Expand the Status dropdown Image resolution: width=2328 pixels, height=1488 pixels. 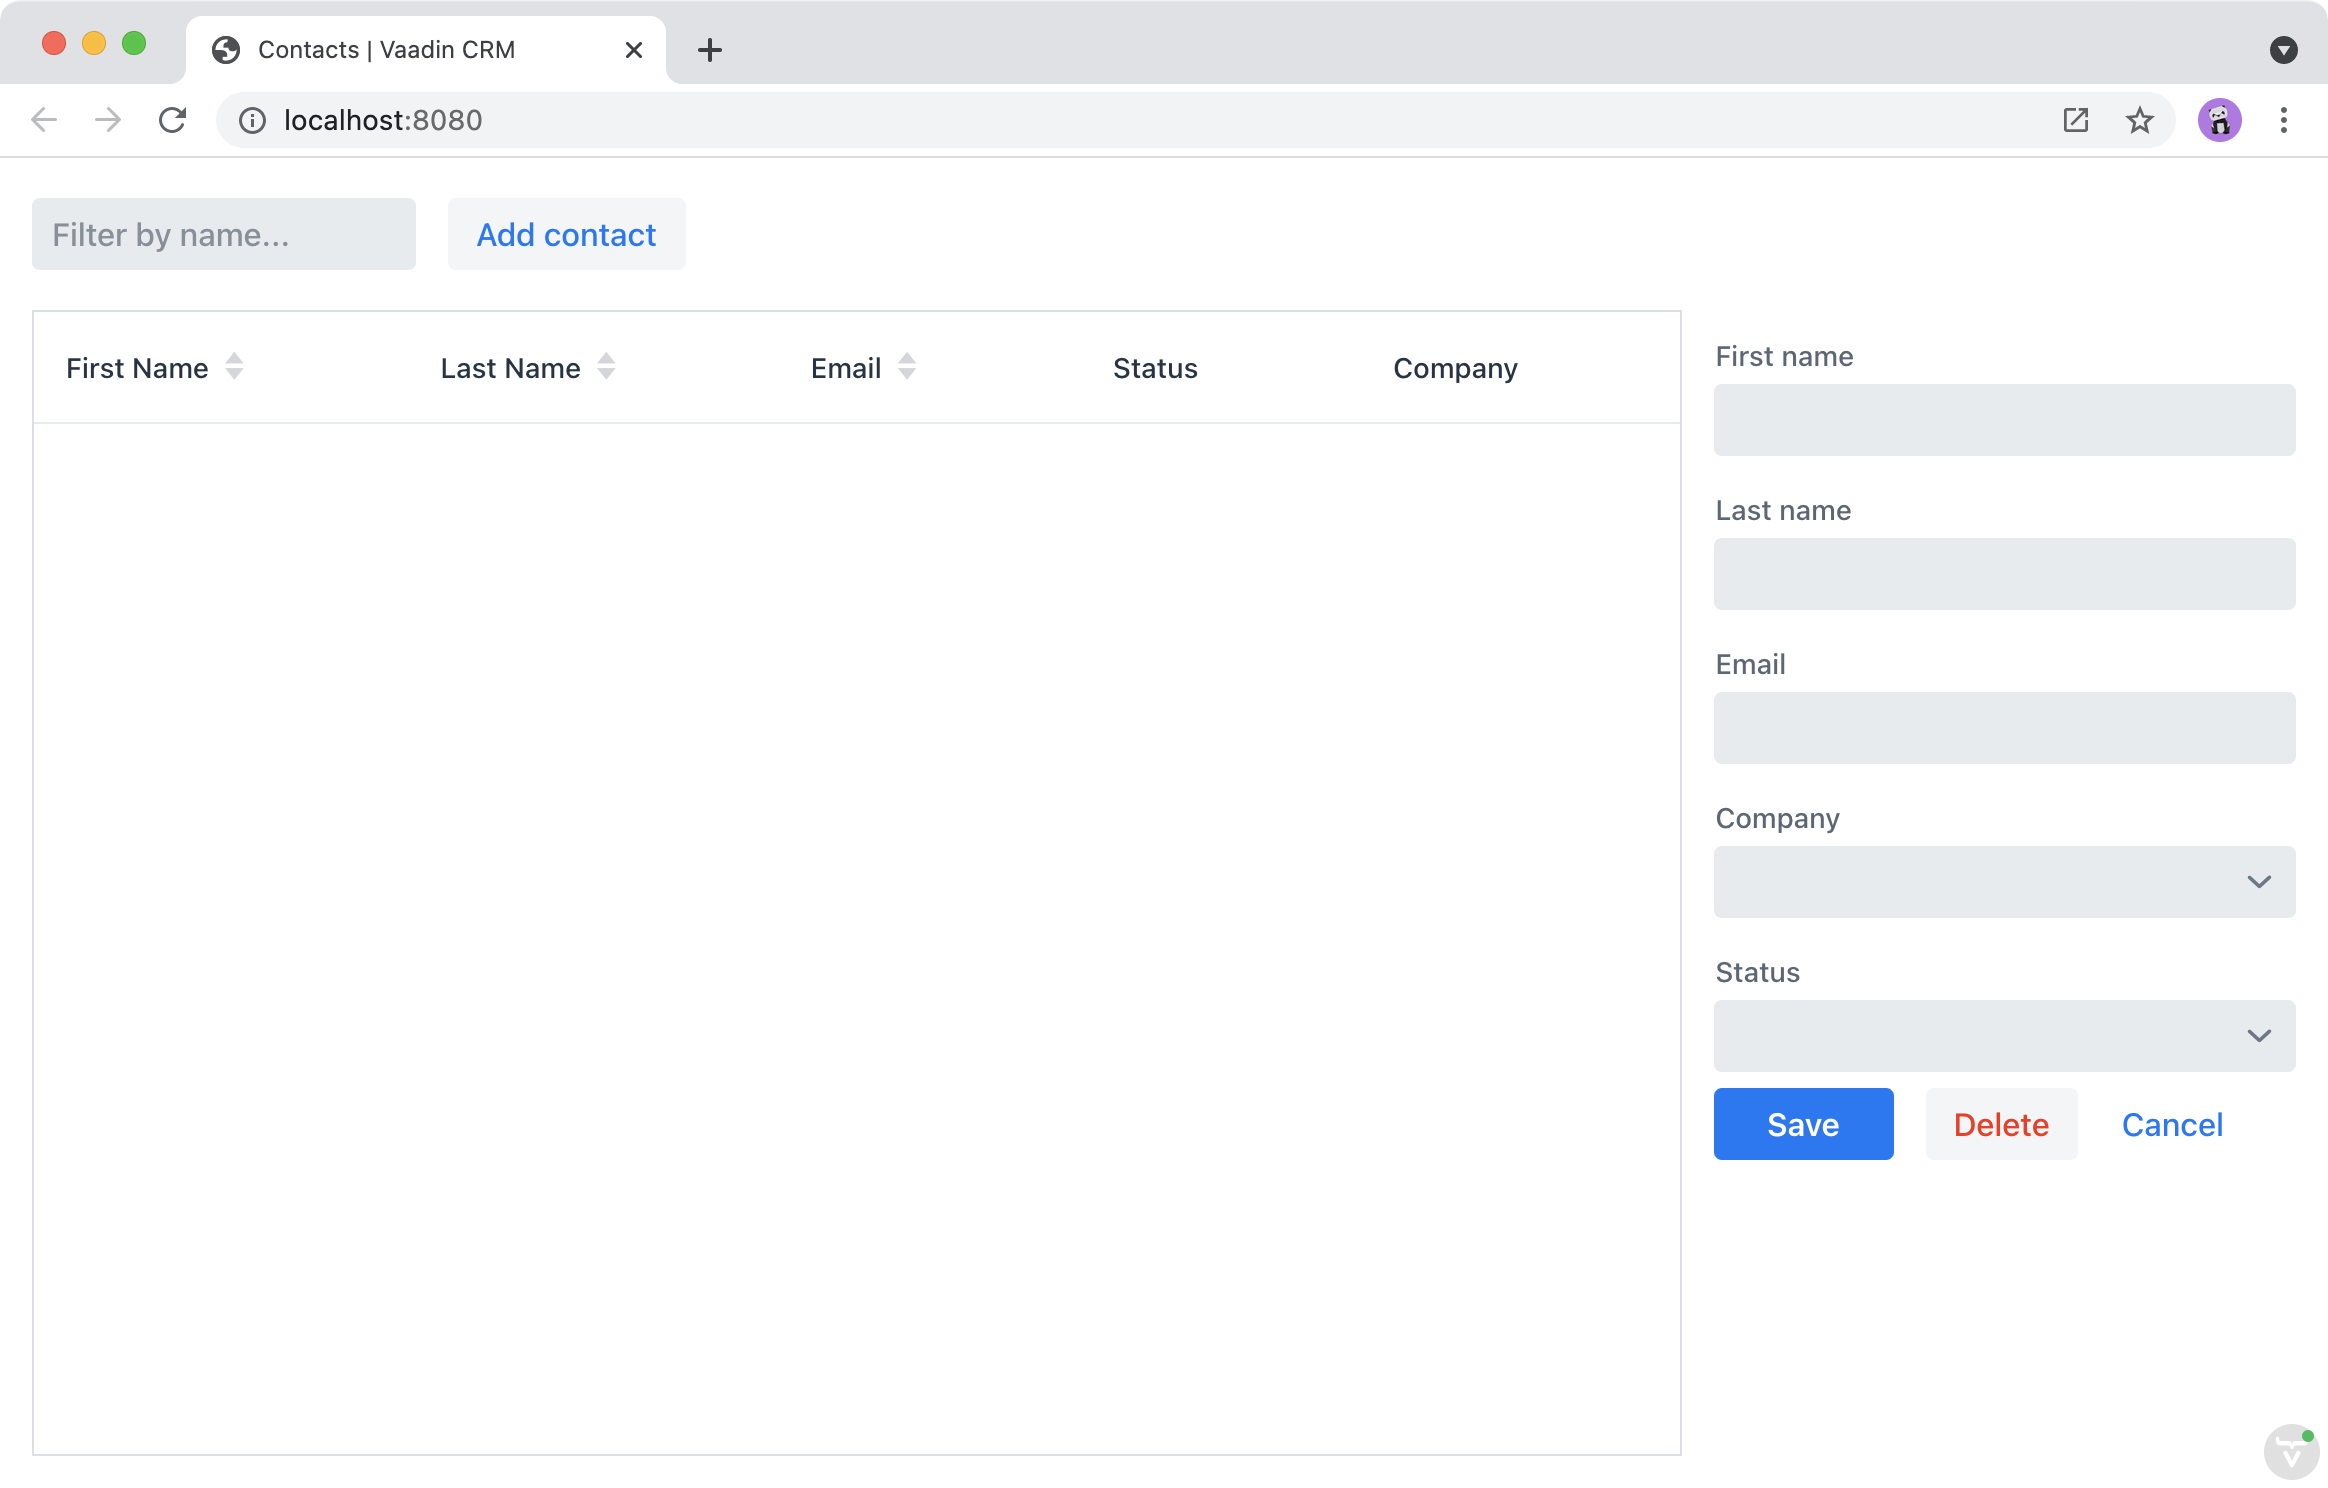click(2258, 1036)
